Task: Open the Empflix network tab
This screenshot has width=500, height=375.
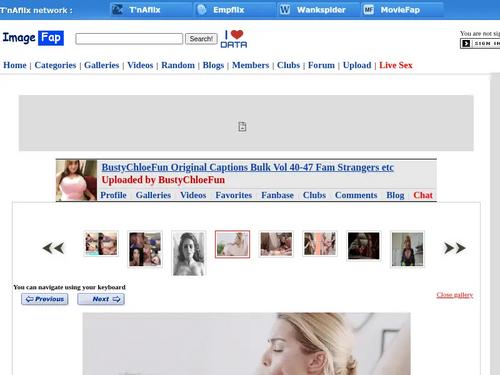Action: point(235,10)
